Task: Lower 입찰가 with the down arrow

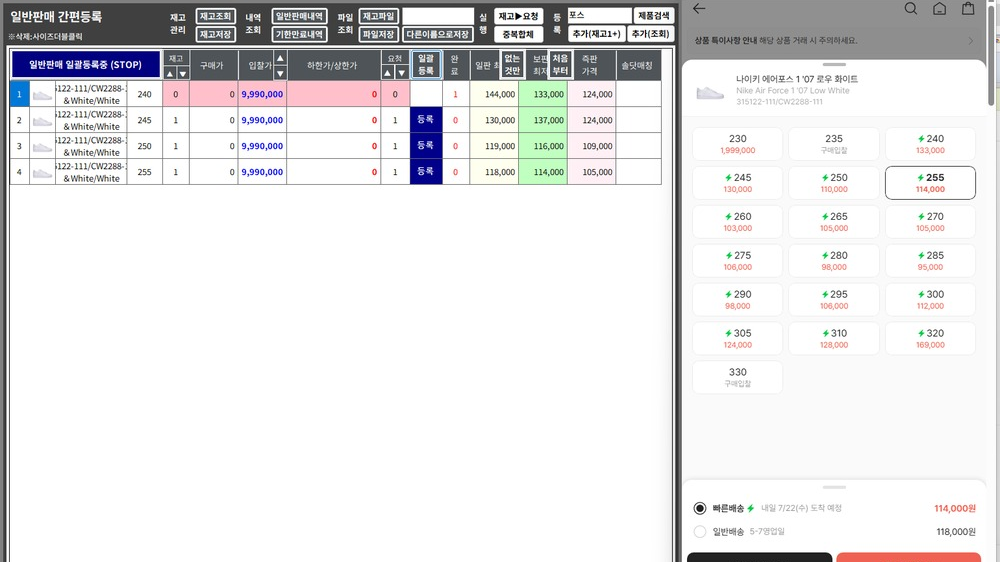Action: (x=280, y=73)
